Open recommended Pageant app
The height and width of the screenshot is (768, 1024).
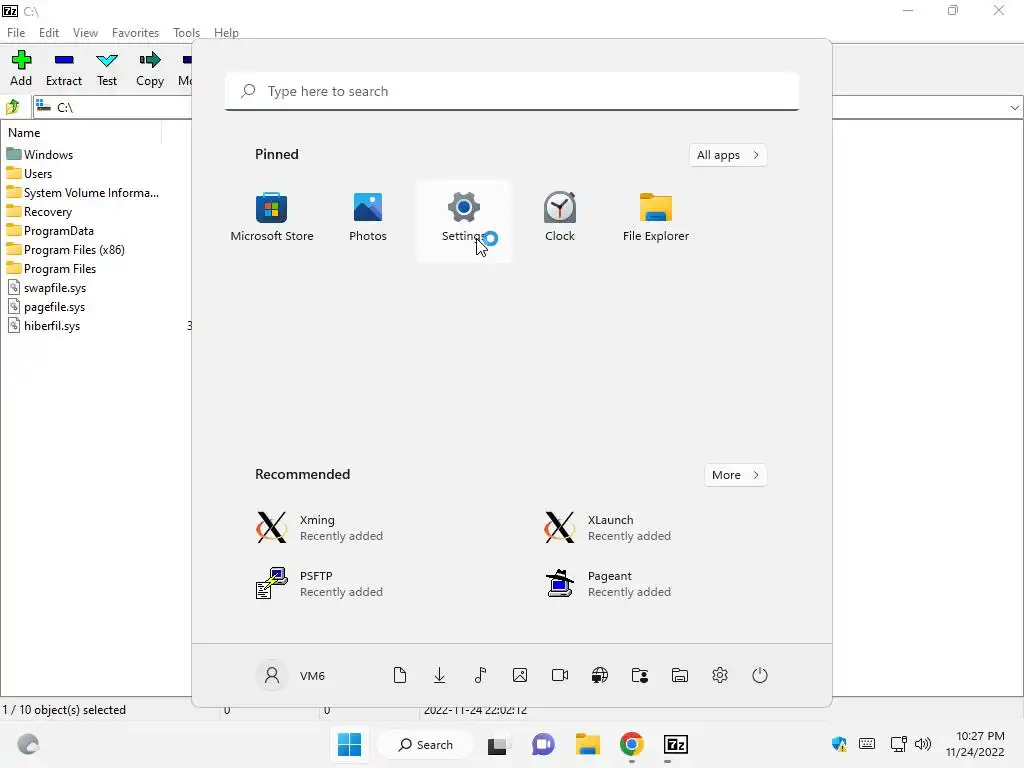pos(656,584)
